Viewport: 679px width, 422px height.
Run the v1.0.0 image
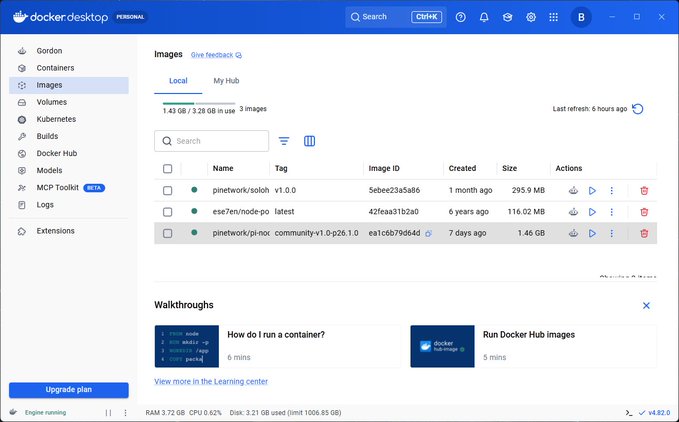(592, 190)
